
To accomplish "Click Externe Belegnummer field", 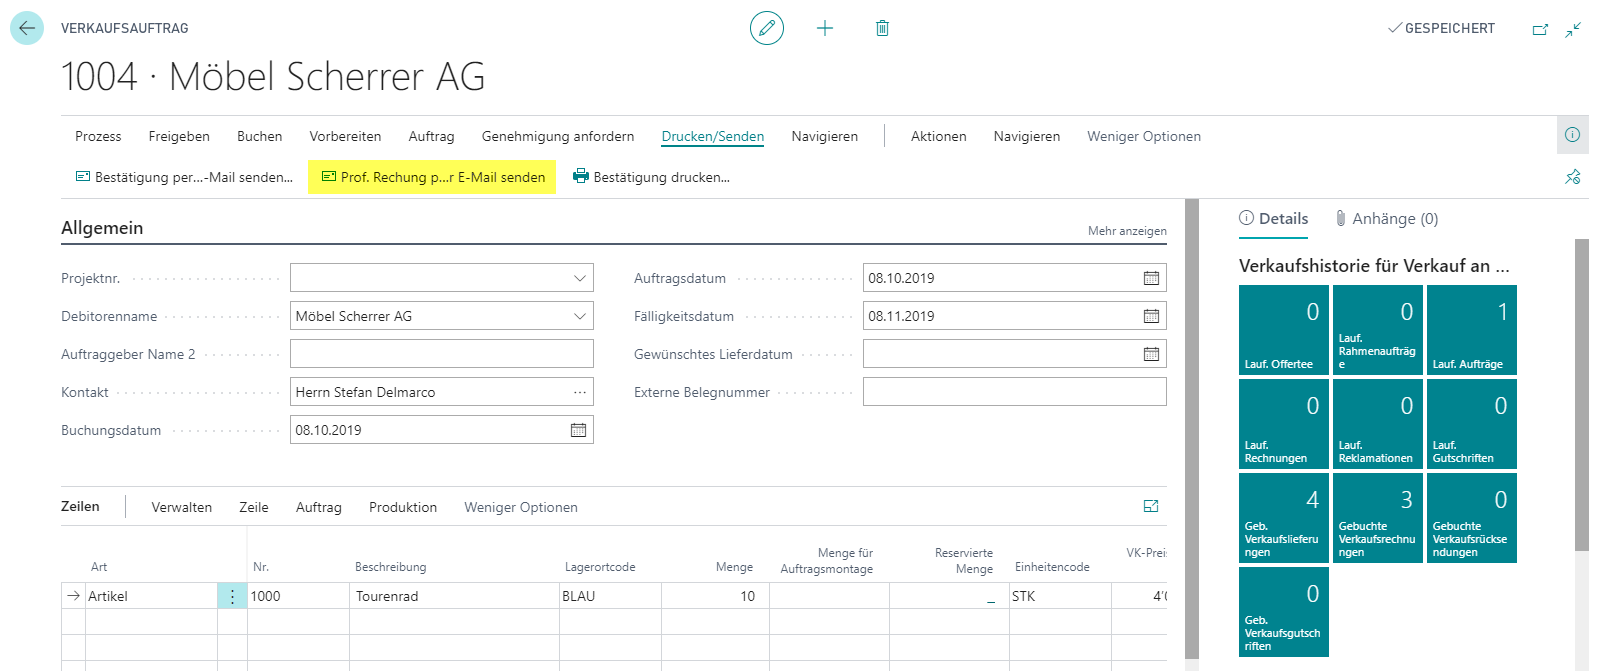I will 1015,392.
